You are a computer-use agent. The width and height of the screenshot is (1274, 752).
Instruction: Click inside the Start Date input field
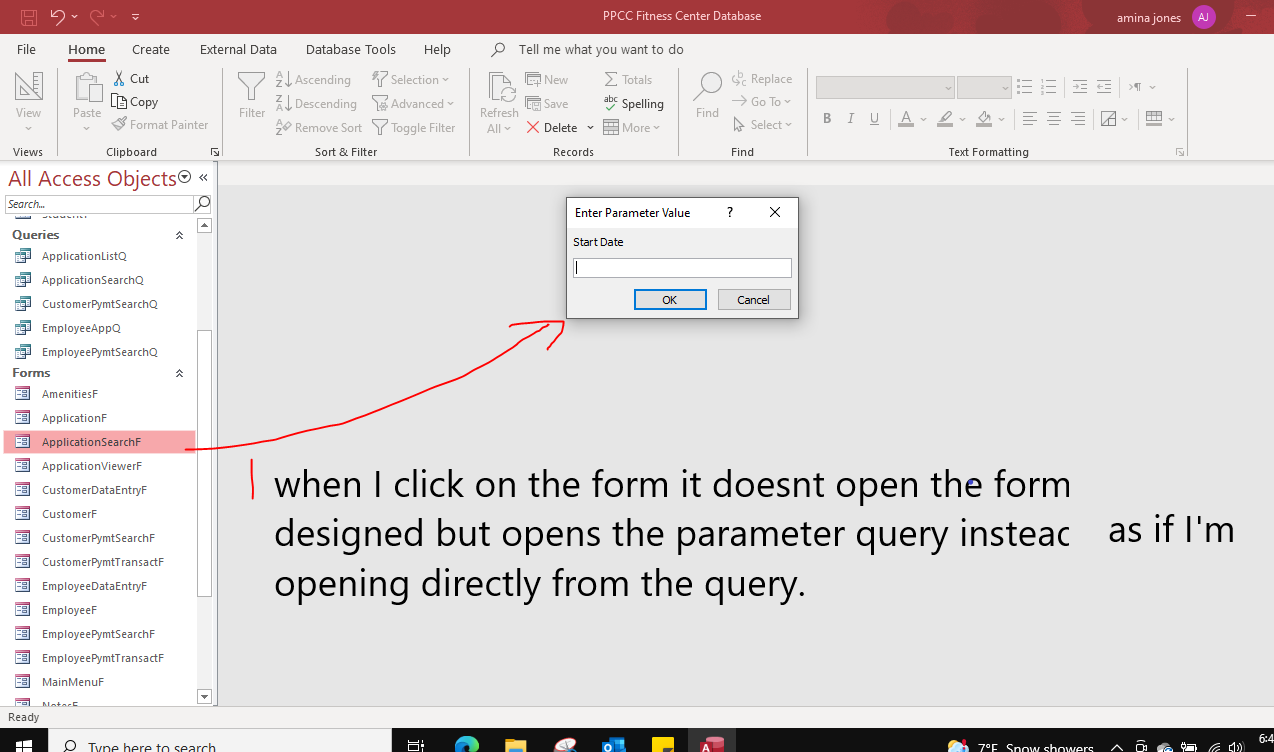681,267
